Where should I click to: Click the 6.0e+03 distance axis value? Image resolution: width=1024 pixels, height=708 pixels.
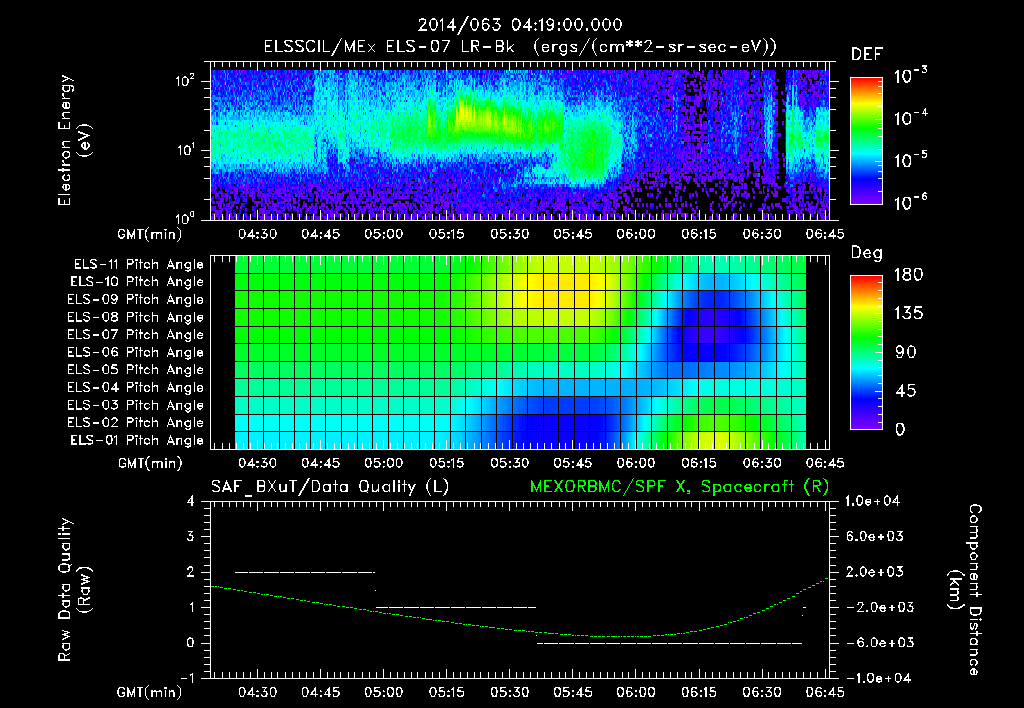coord(874,536)
